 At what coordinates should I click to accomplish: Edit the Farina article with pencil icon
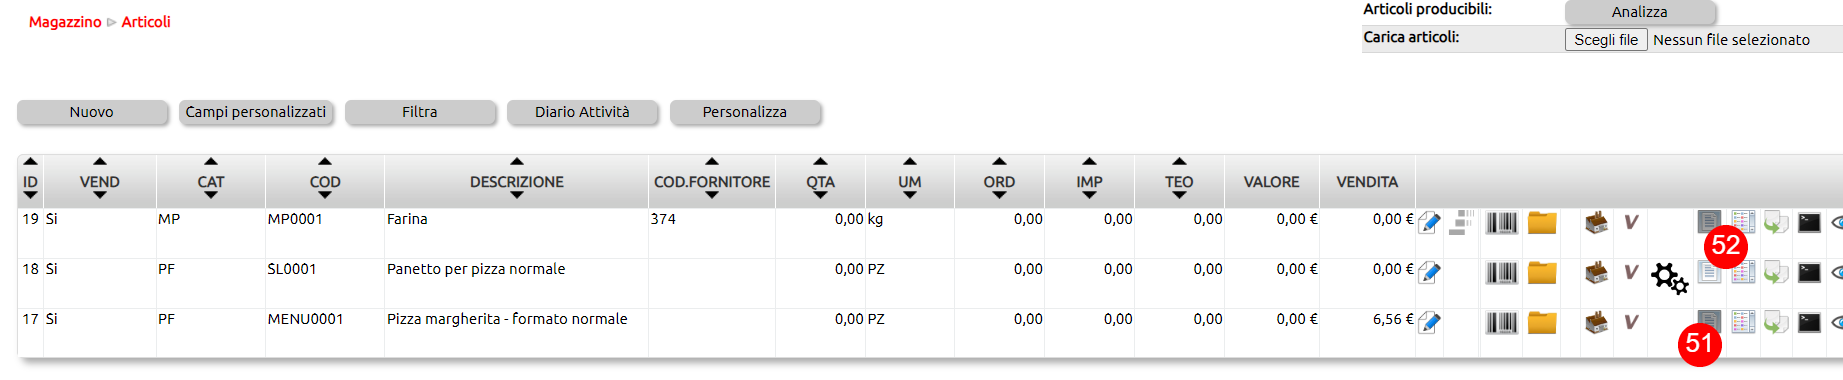click(x=1429, y=222)
